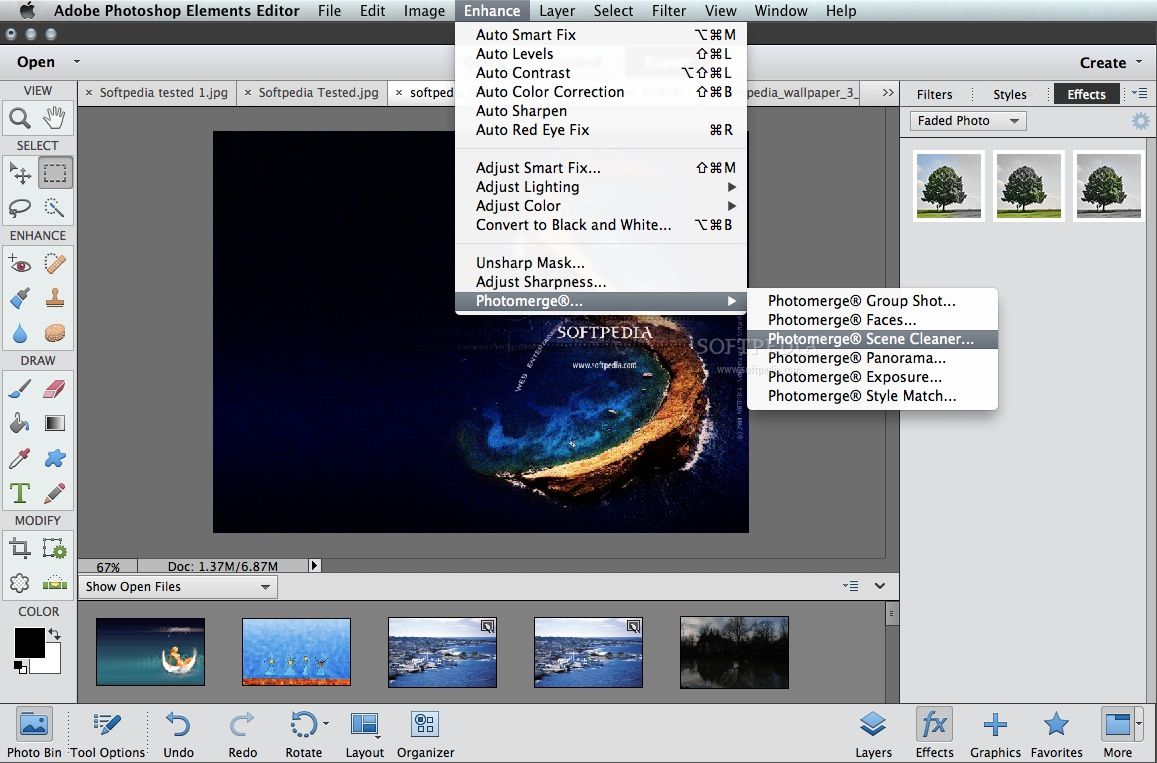Viewport: 1157px width, 763px height.
Task: Expand the Adjust Lighting submenu
Action: click(601, 187)
